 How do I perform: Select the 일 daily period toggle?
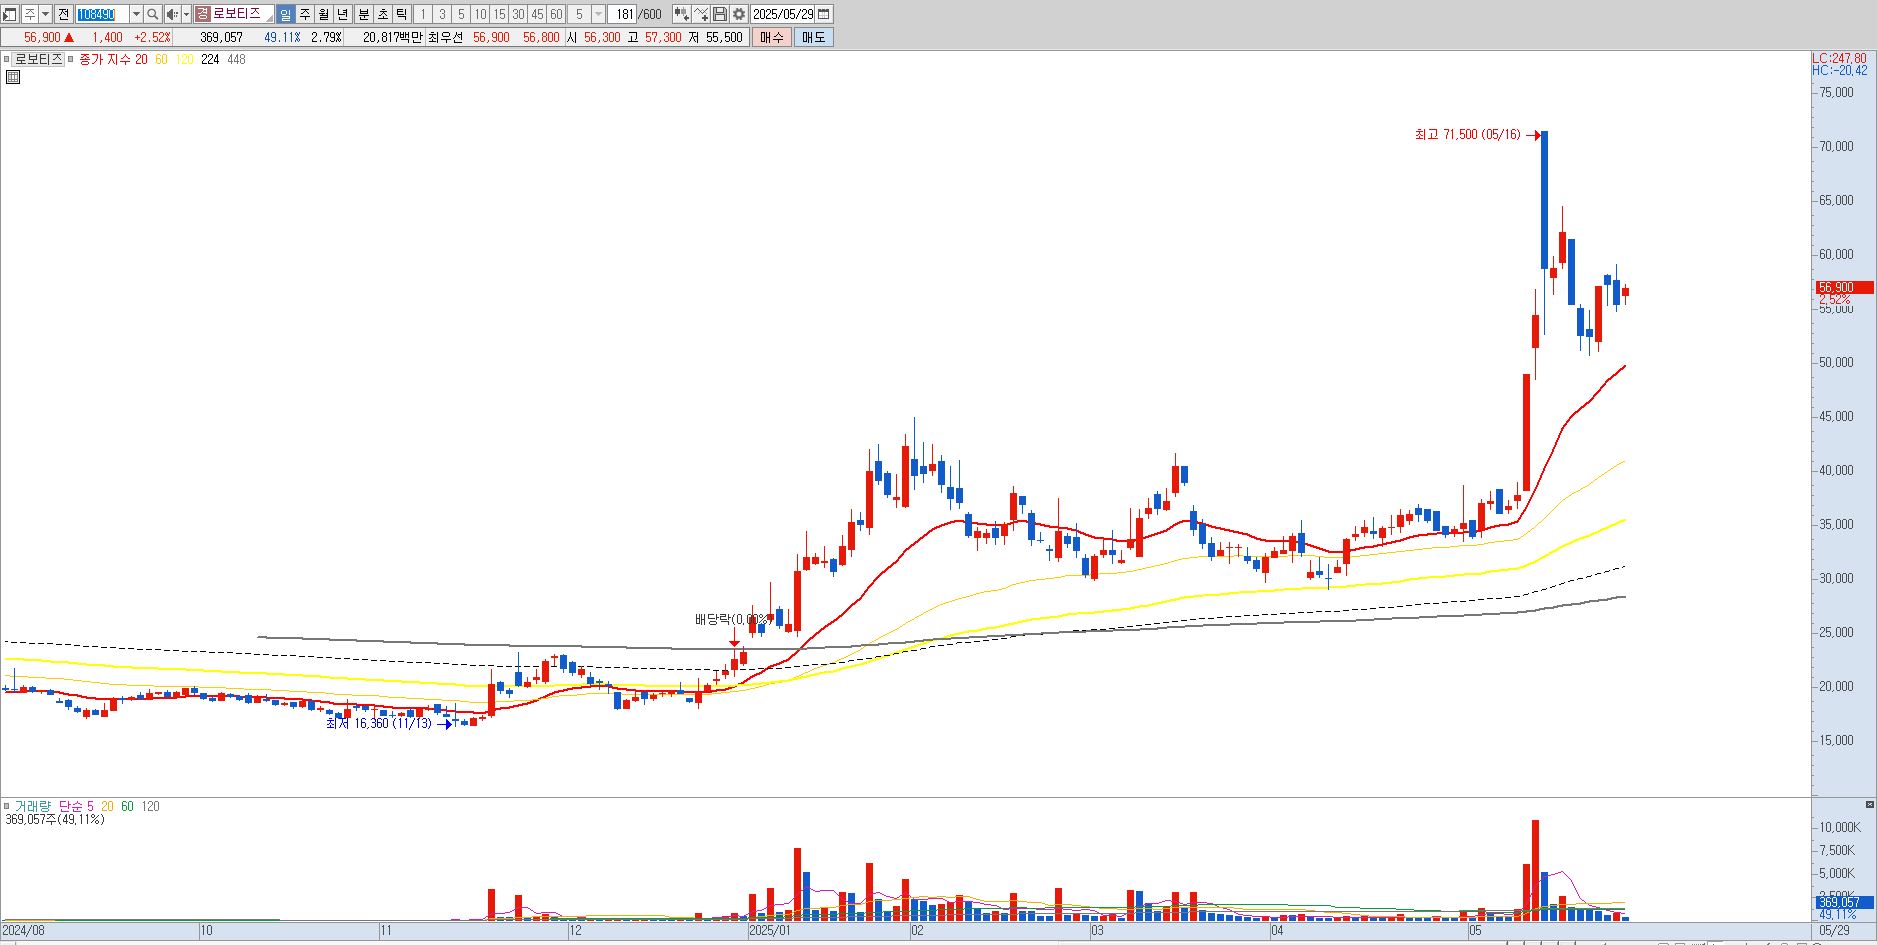[286, 14]
